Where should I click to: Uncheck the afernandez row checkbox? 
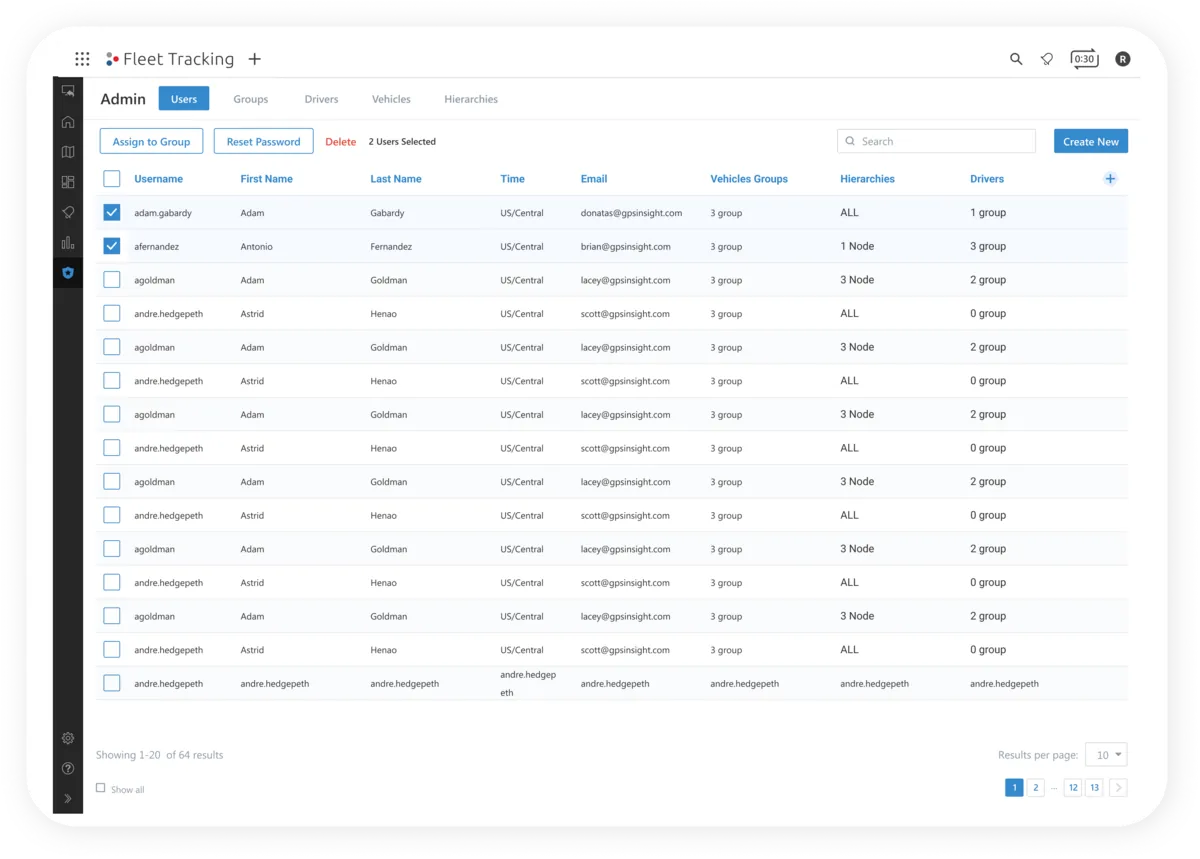[x=112, y=246]
